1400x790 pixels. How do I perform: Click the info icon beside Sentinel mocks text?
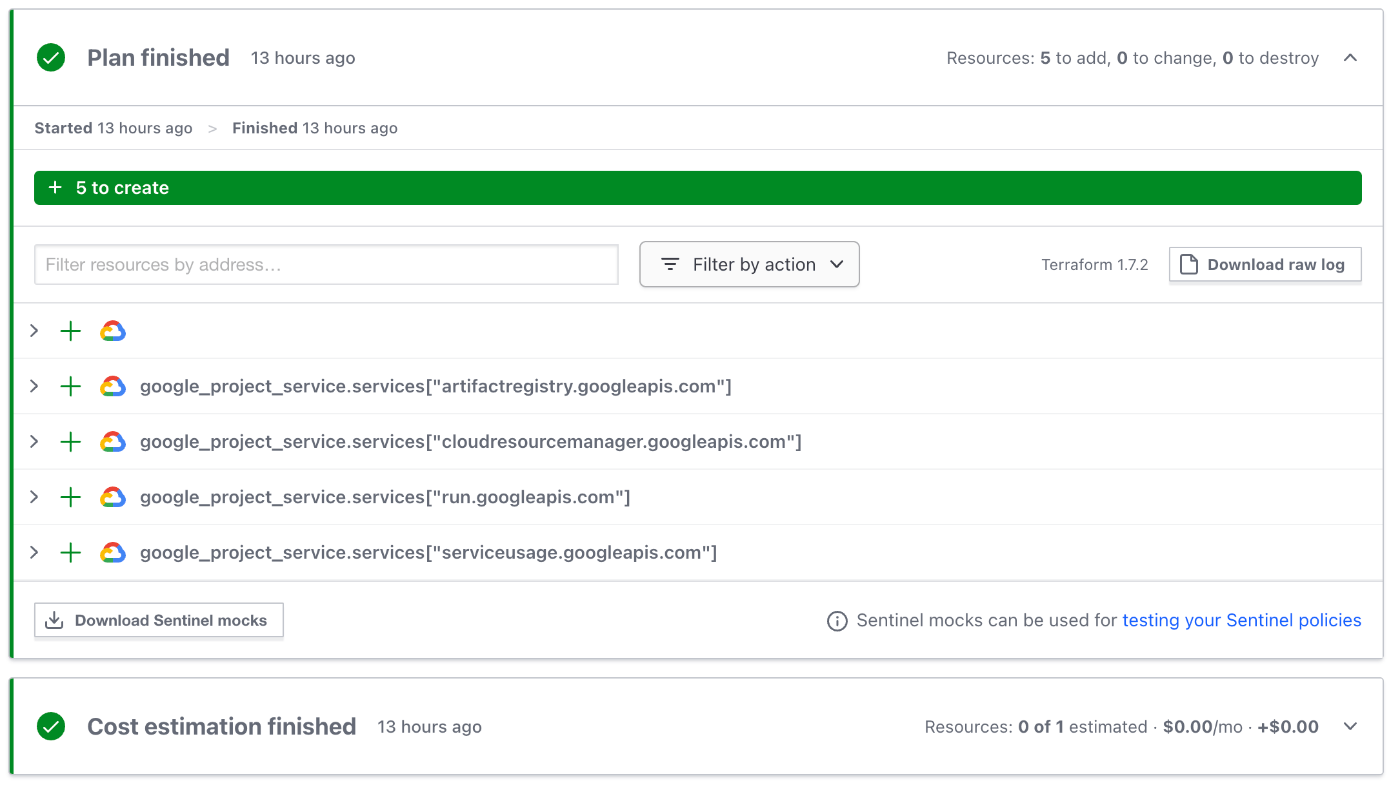tap(837, 621)
